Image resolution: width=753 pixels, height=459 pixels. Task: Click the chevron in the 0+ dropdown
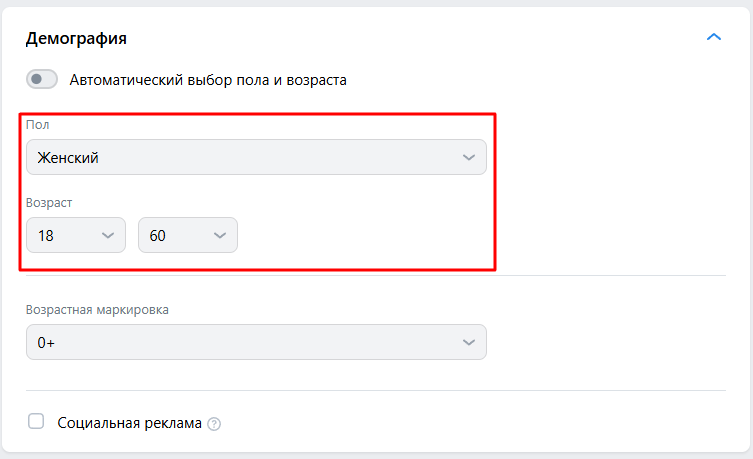[469, 342]
